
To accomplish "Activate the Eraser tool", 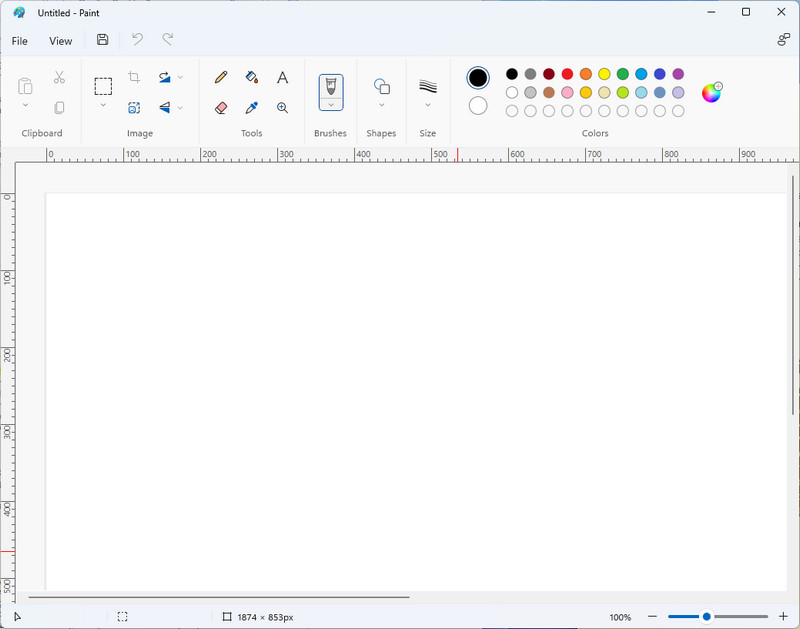I will click(x=221, y=108).
